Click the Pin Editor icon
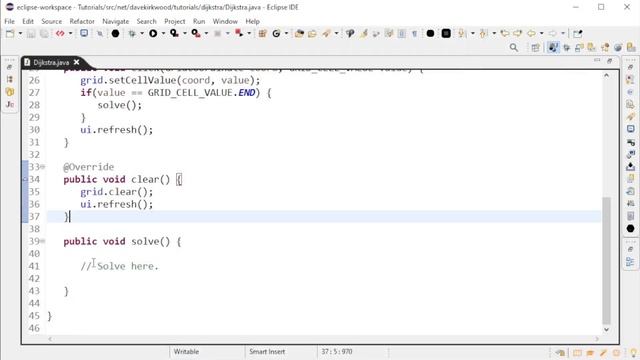 pos(578,33)
